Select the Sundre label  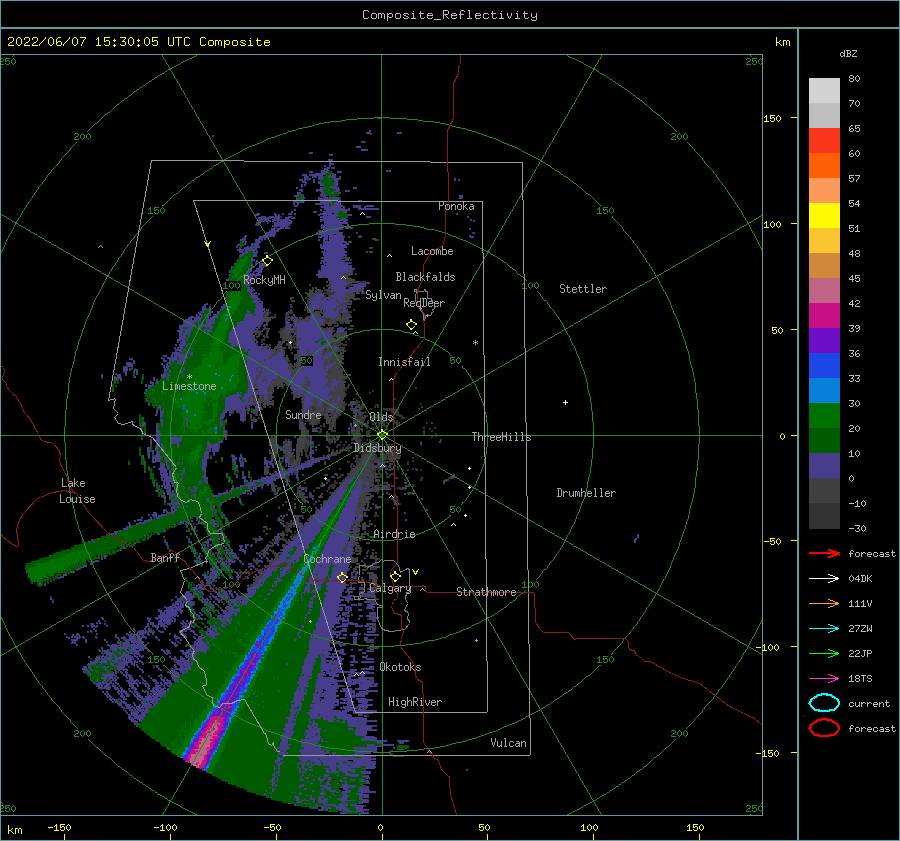(x=303, y=414)
